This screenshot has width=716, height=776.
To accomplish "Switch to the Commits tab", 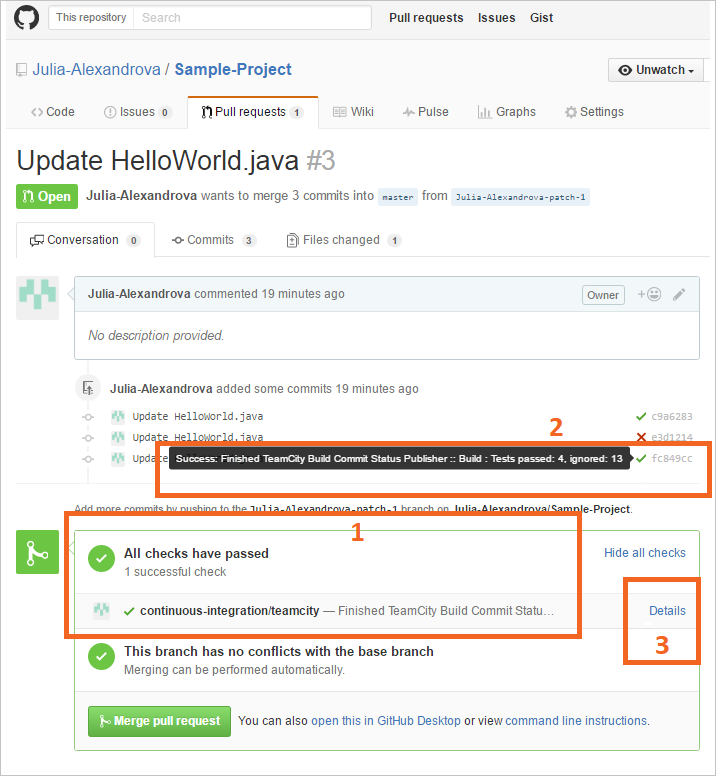I will 214,240.
